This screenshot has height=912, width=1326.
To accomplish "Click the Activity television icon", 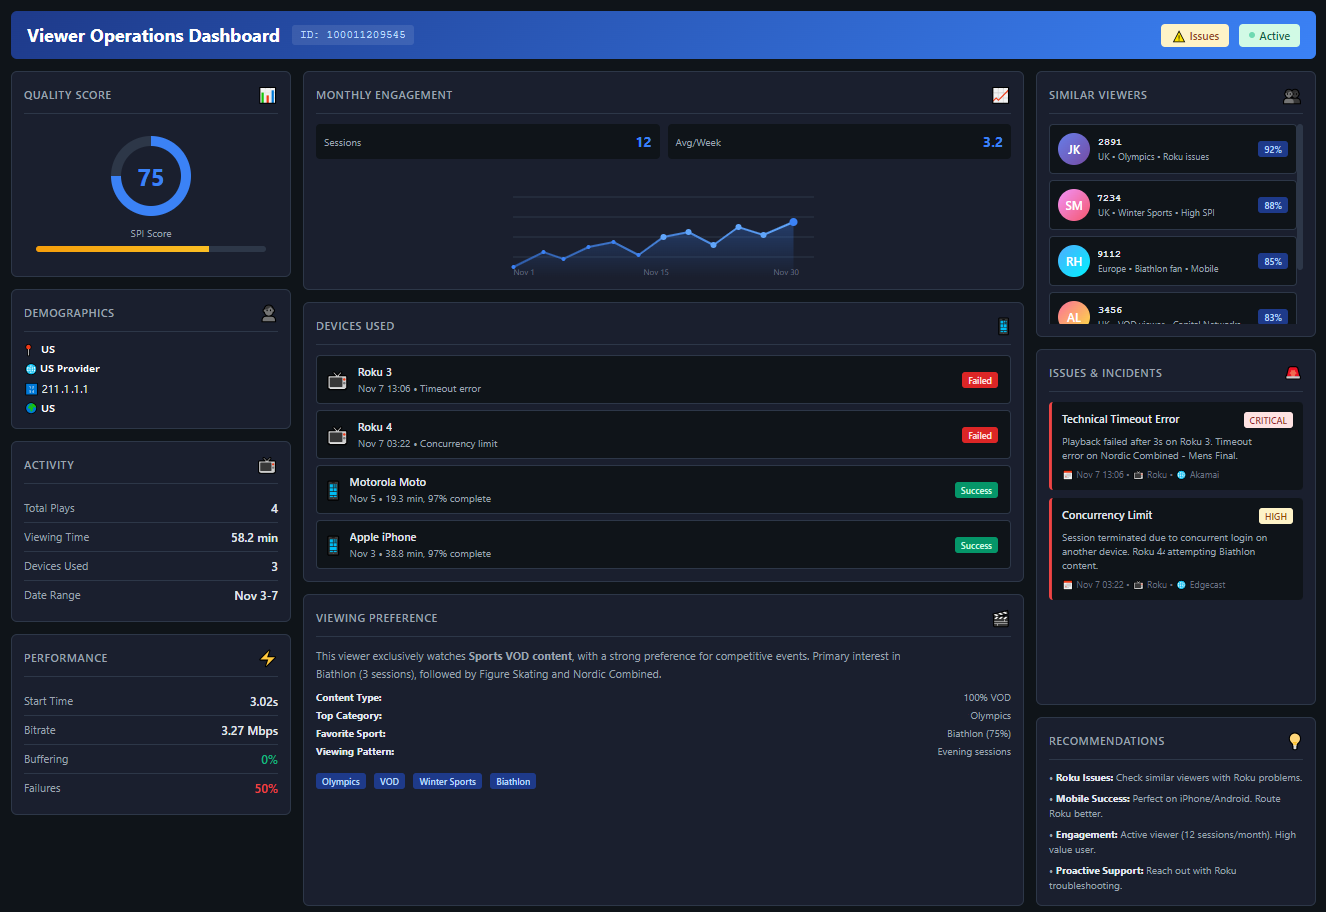I will [267, 466].
